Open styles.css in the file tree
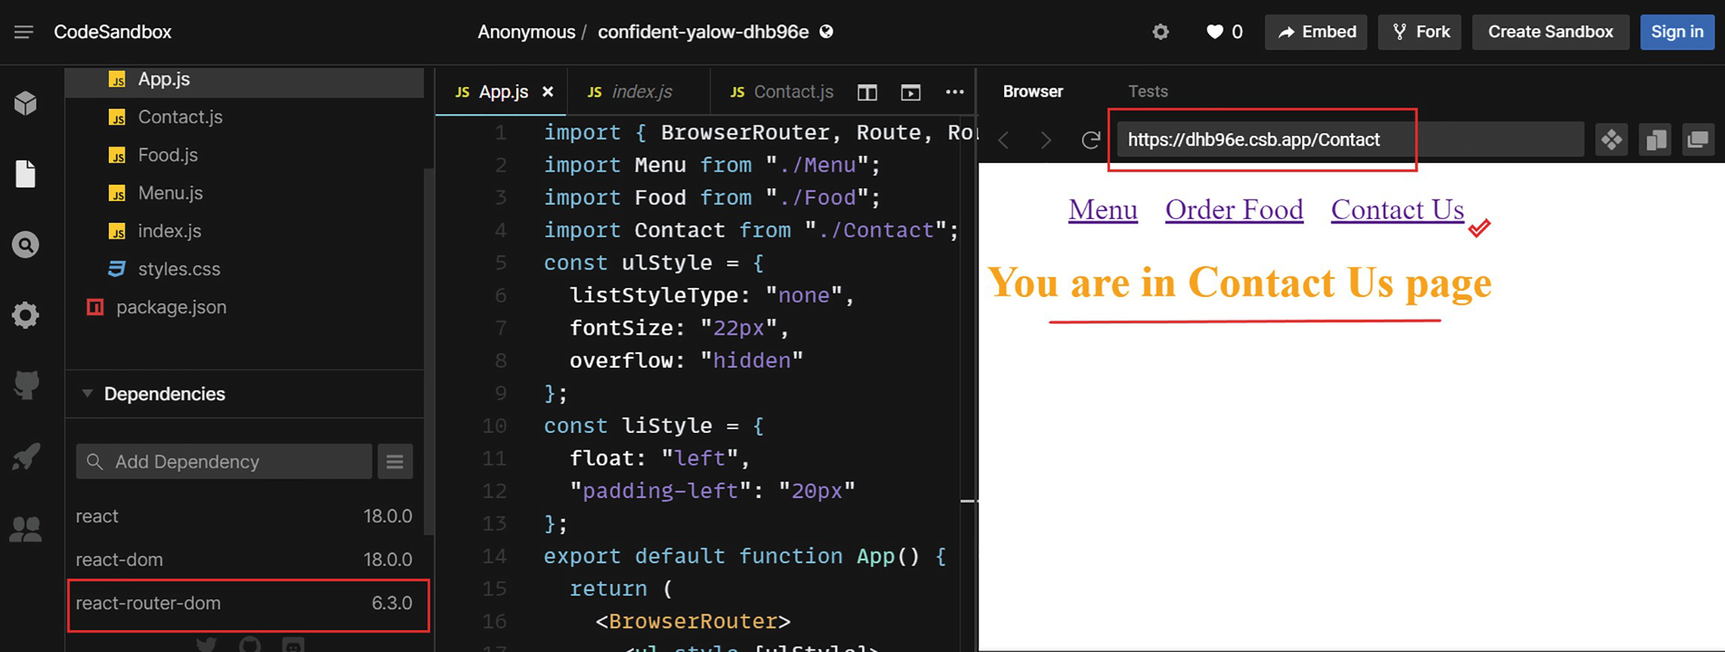Image resolution: width=1725 pixels, height=652 pixels. [x=178, y=269]
